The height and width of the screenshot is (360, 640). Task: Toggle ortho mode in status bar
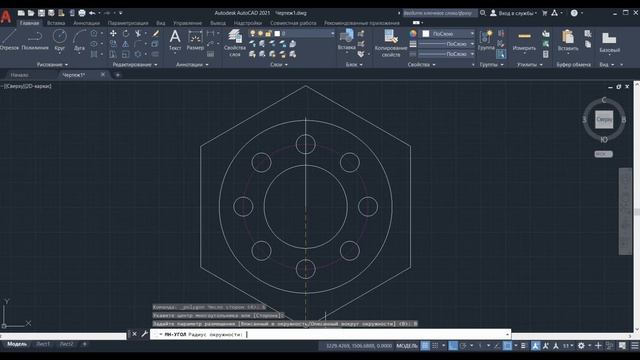pyautogui.click(x=453, y=345)
